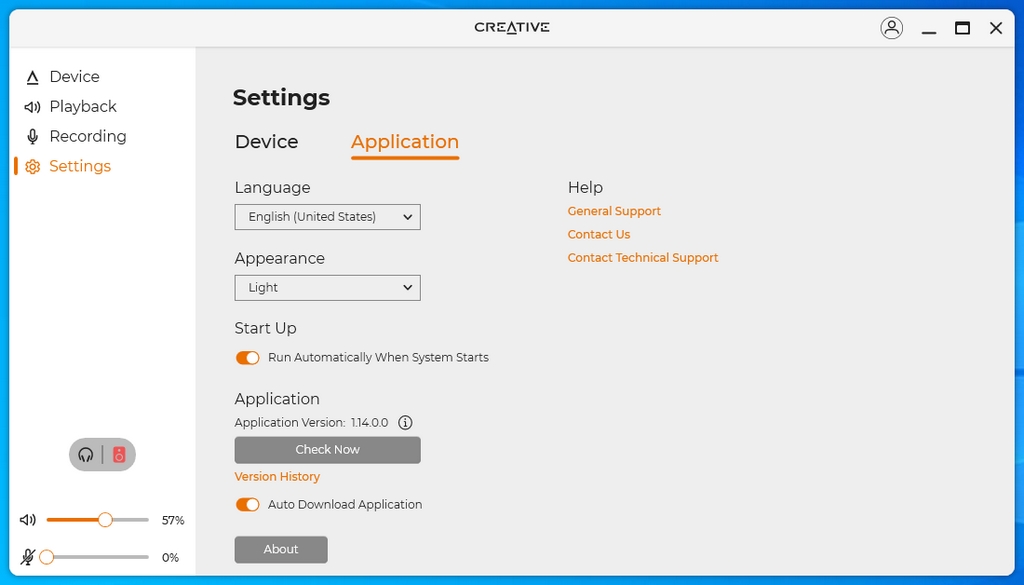The width and height of the screenshot is (1024, 585).
Task: Open the Appearance dropdown set to Light
Action: pos(327,288)
